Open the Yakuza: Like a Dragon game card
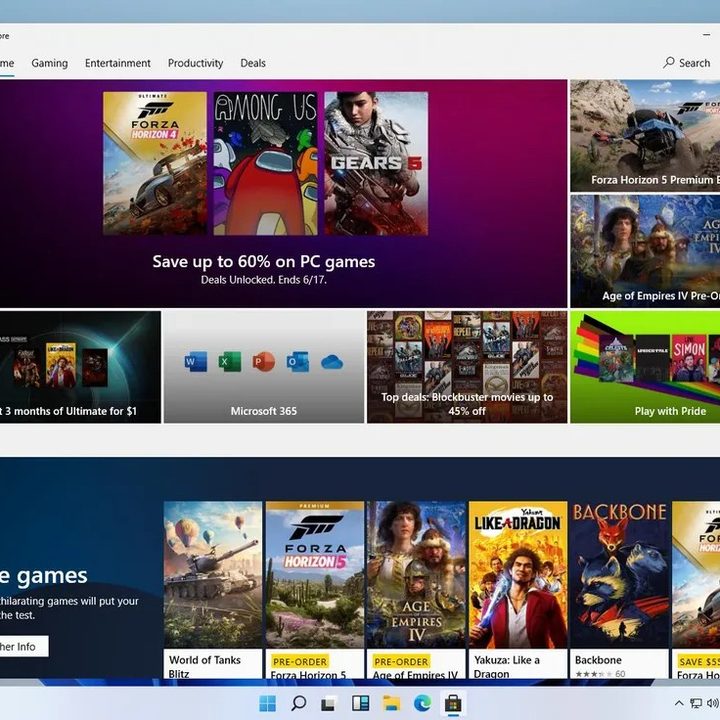Image resolution: width=720 pixels, height=720 pixels. coord(518,590)
